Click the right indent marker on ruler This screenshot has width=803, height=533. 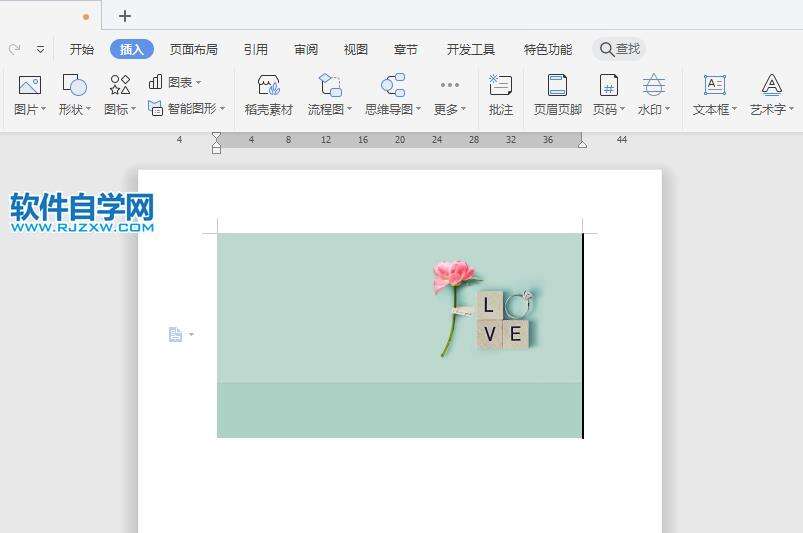pyautogui.click(x=582, y=143)
